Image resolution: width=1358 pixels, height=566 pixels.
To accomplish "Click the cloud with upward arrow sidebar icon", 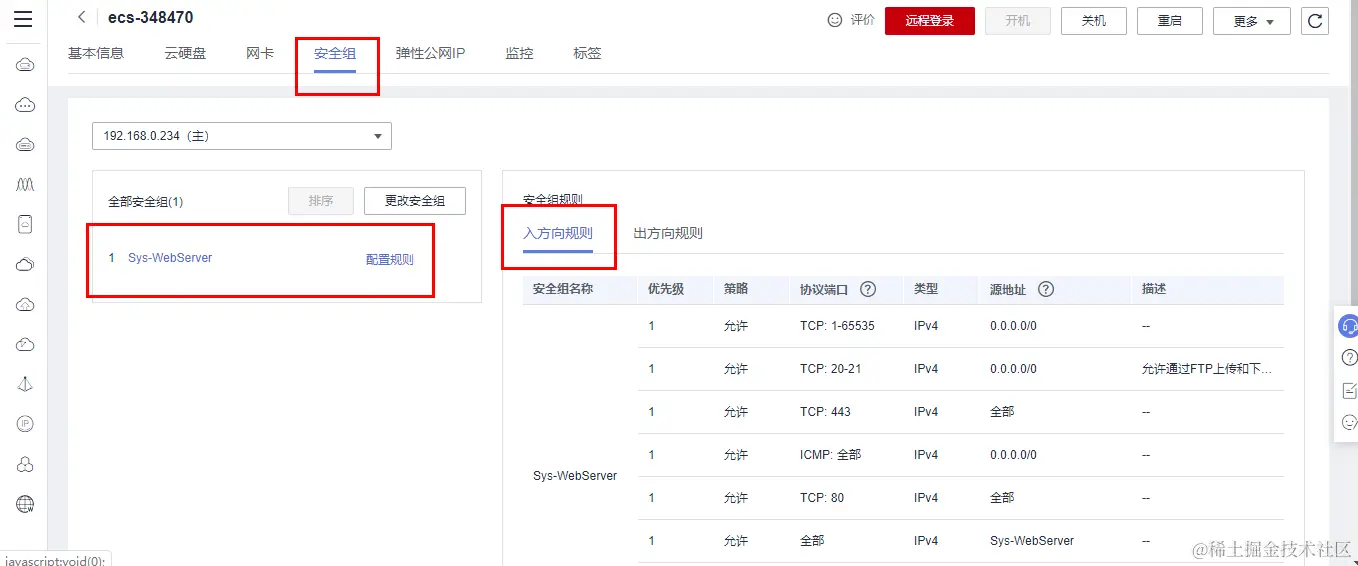I will pyautogui.click(x=26, y=305).
